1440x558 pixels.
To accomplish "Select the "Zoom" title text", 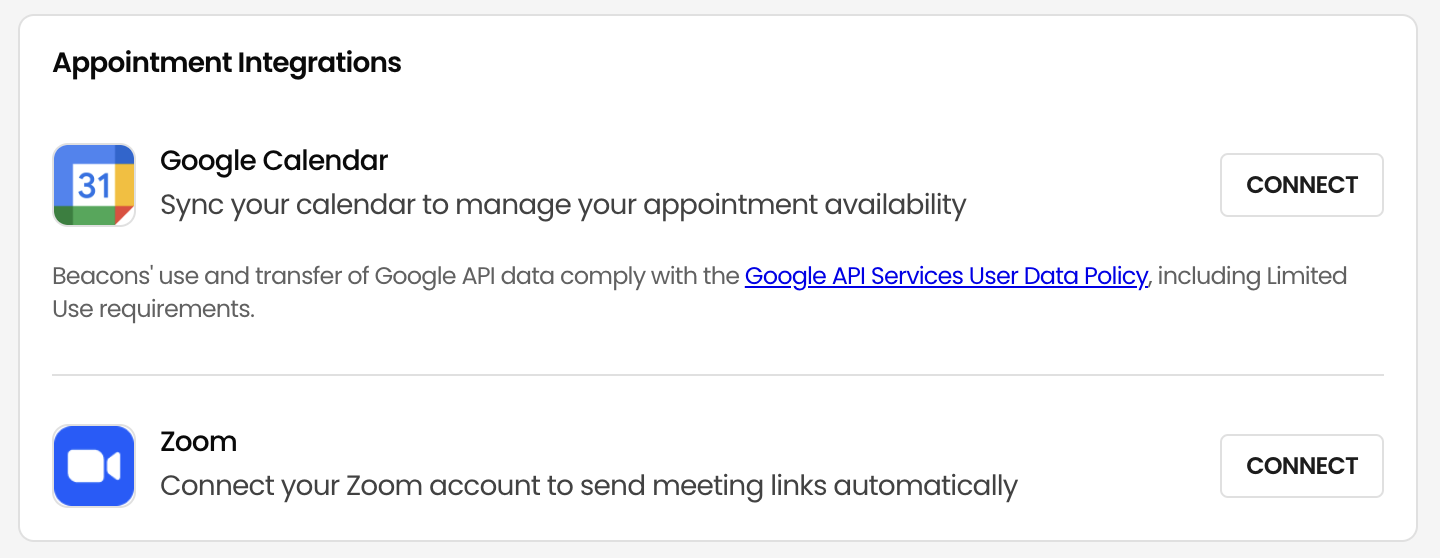I will pos(199,441).
